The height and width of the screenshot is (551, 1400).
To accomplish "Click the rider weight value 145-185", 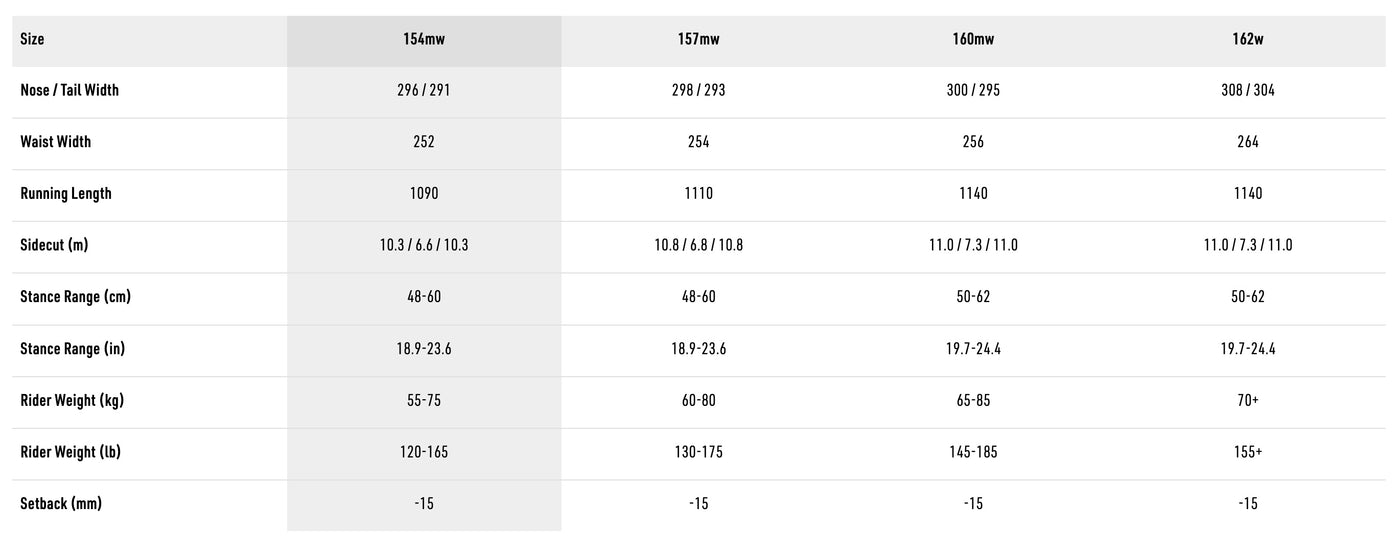I will click(x=973, y=452).
